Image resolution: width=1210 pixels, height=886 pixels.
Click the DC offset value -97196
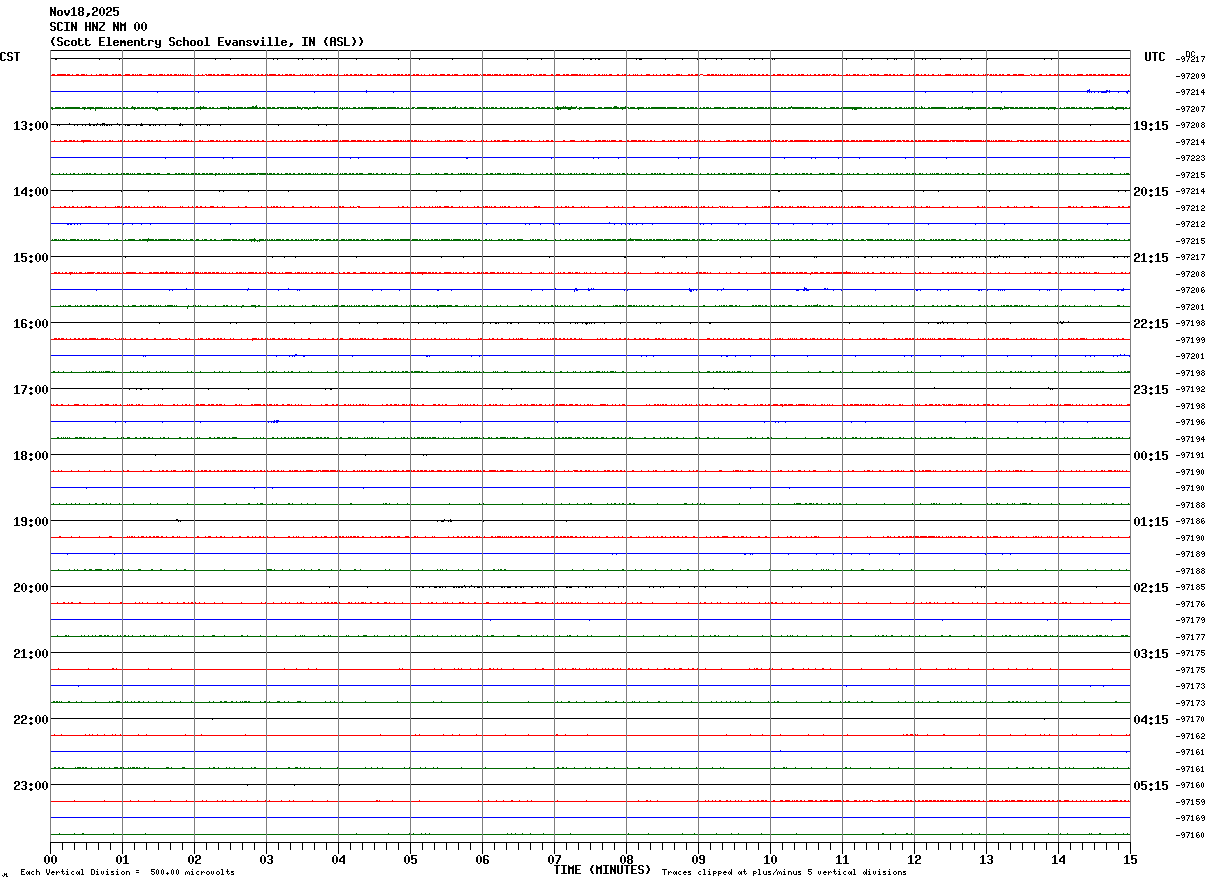point(1190,423)
